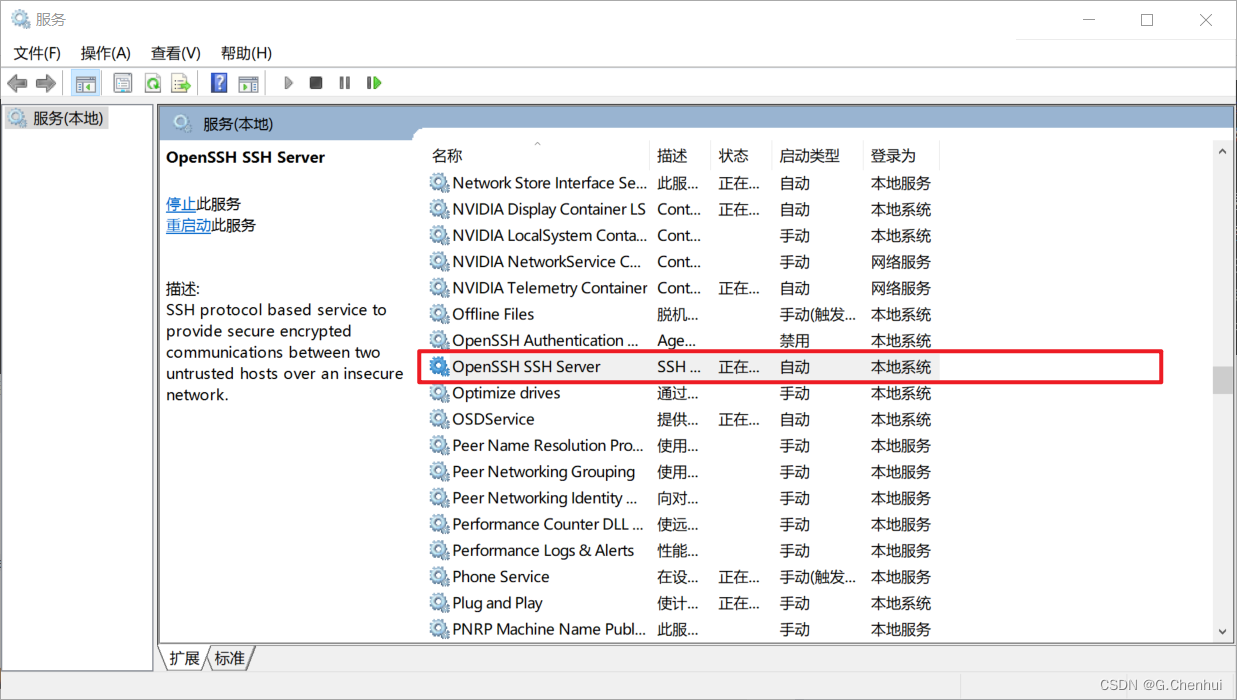Image resolution: width=1237 pixels, height=700 pixels.
Task: Select the PNRP Machine Name Publication service name
Action: tap(549, 629)
